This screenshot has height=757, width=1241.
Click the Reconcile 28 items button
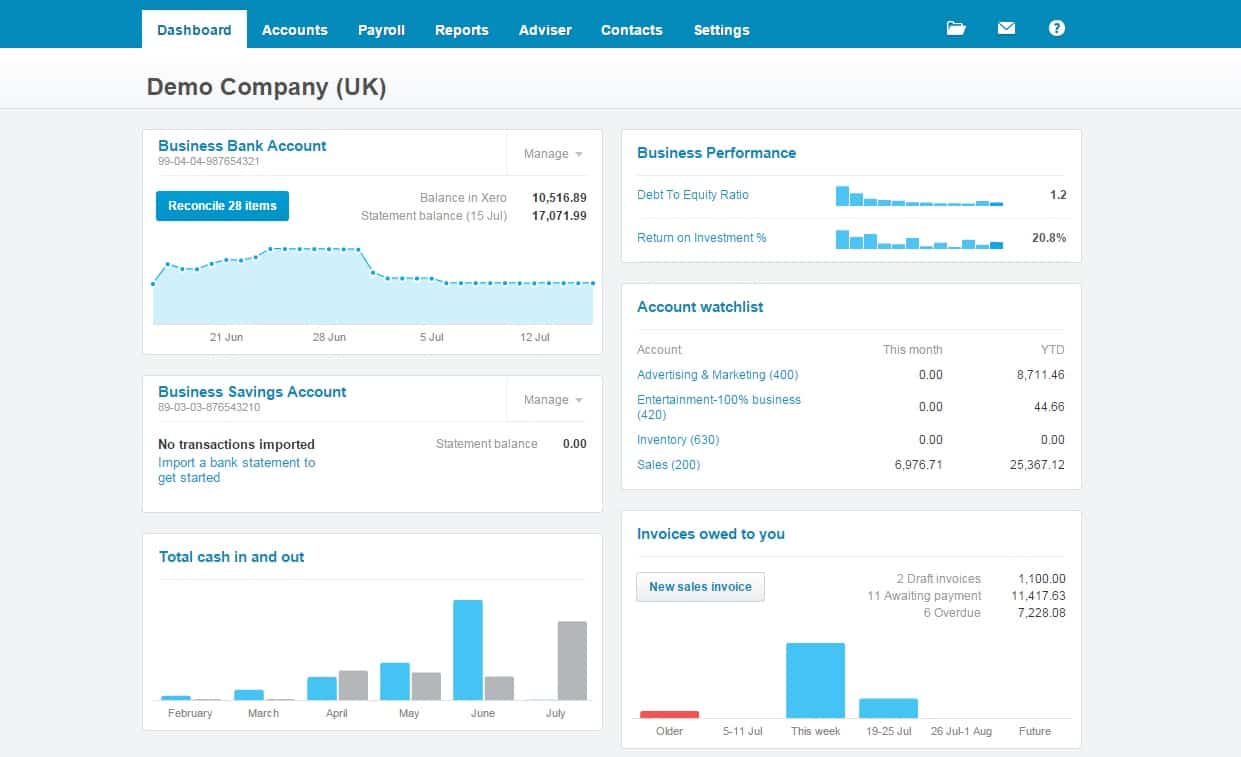pos(222,206)
